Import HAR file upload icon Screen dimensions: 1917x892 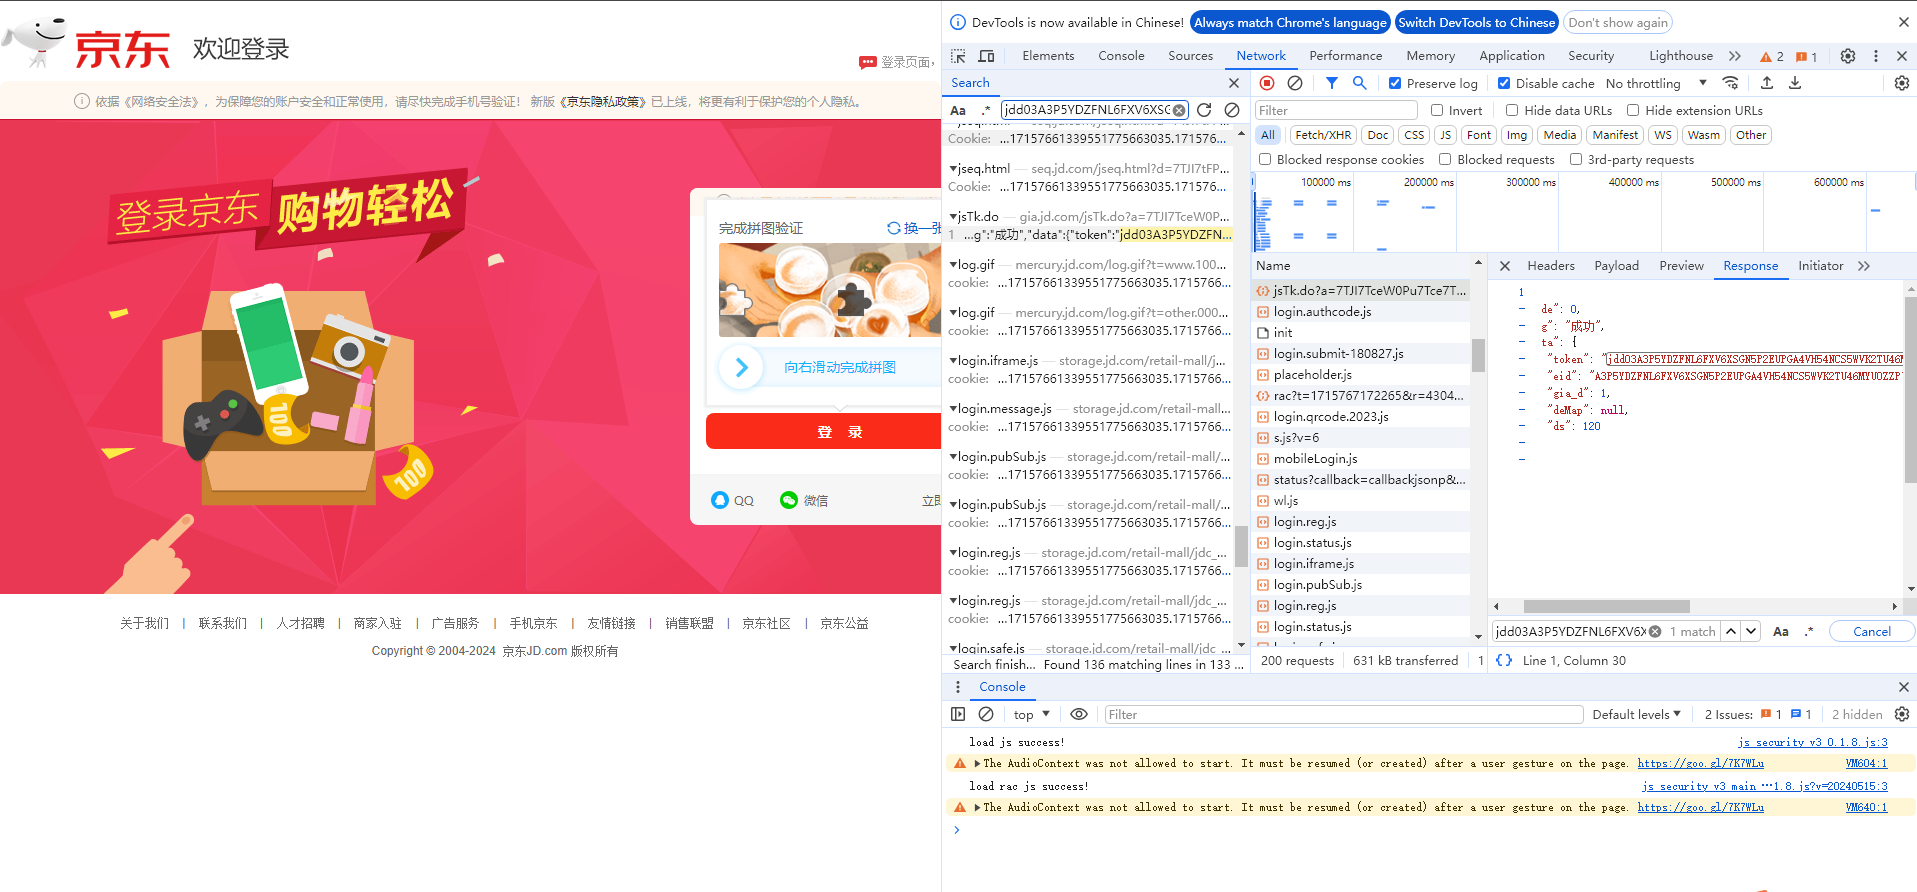coord(1767,83)
